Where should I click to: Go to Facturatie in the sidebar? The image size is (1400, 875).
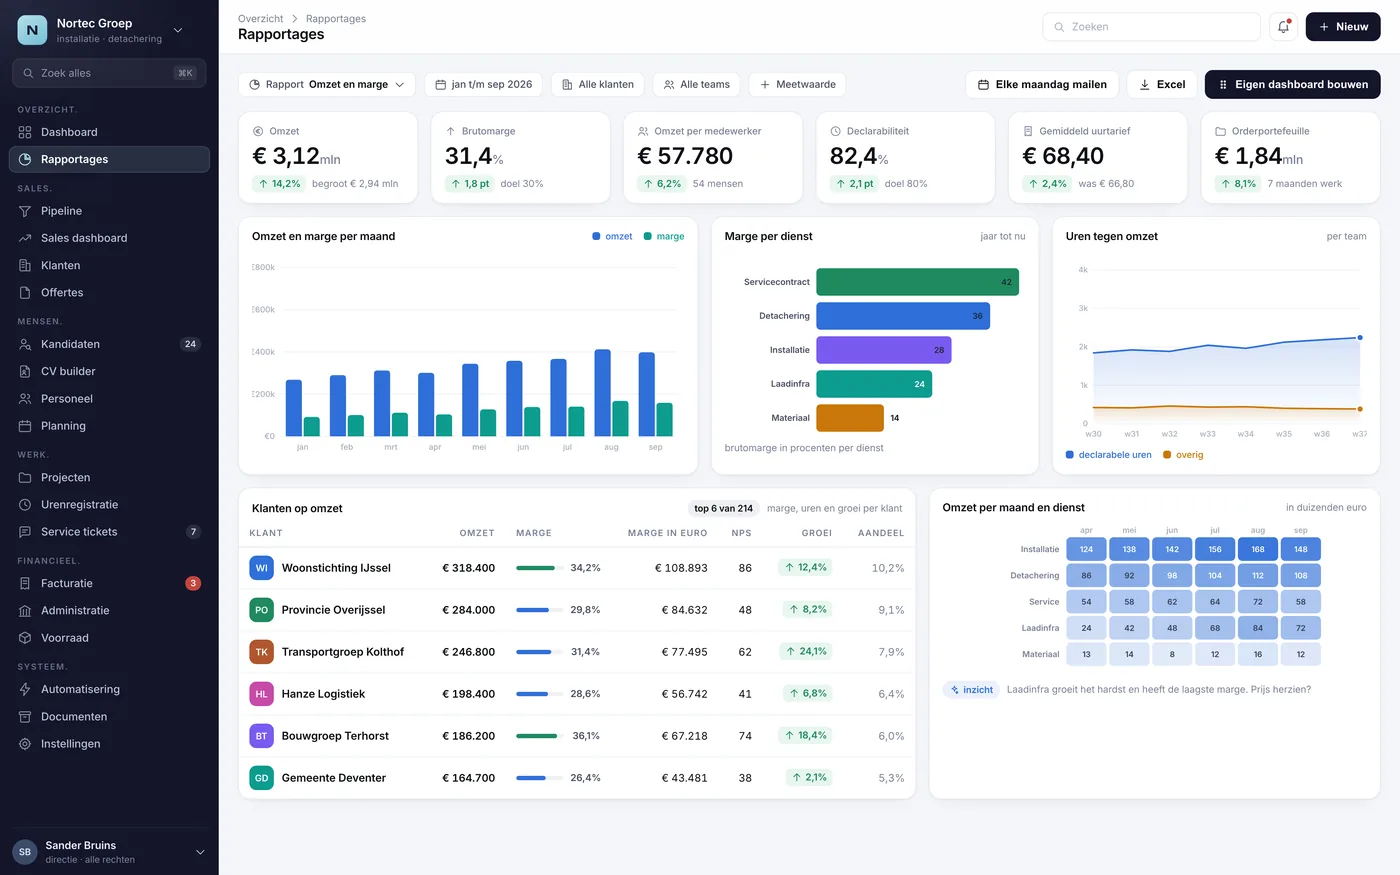point(109,583)
